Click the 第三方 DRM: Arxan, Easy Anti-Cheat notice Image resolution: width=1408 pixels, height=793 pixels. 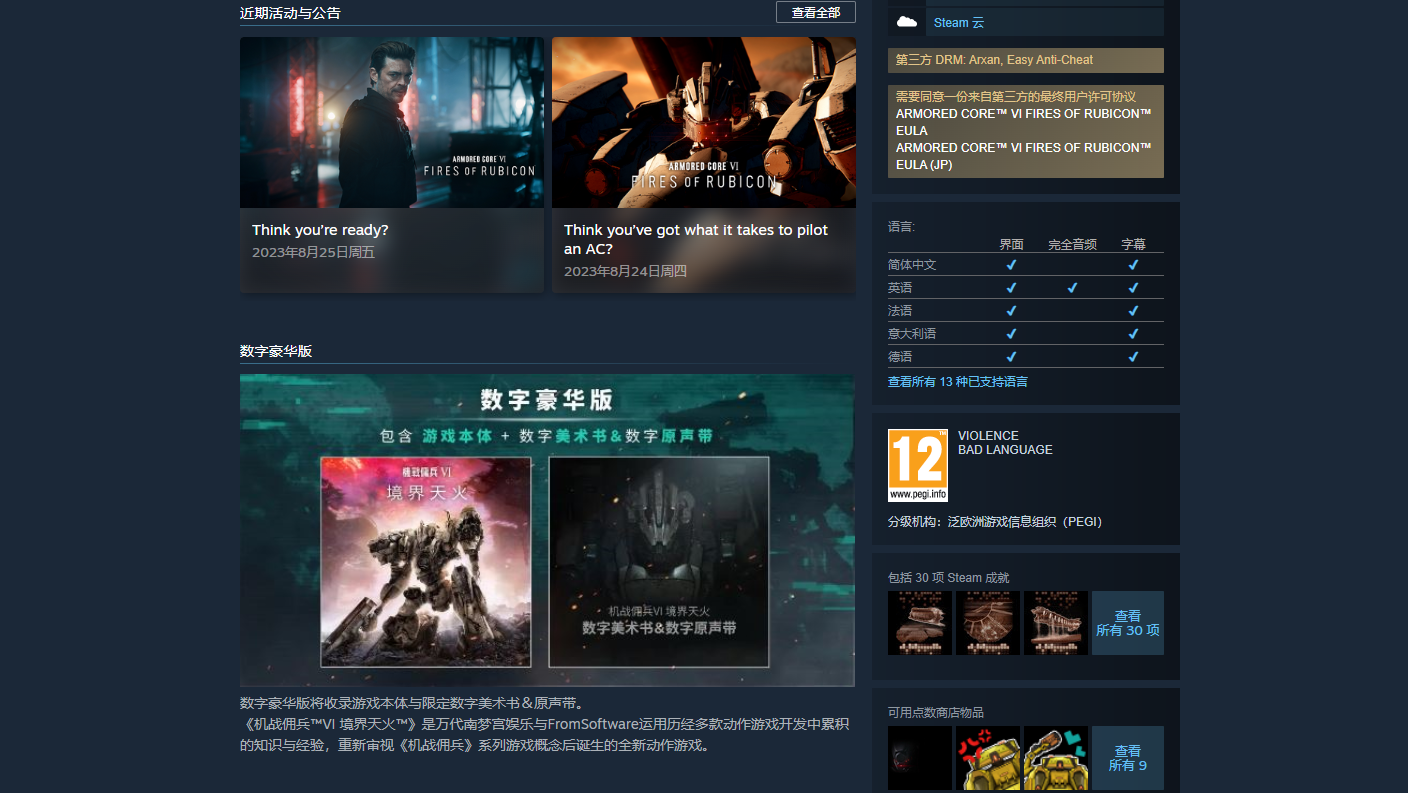click(x=1026, y=60)
